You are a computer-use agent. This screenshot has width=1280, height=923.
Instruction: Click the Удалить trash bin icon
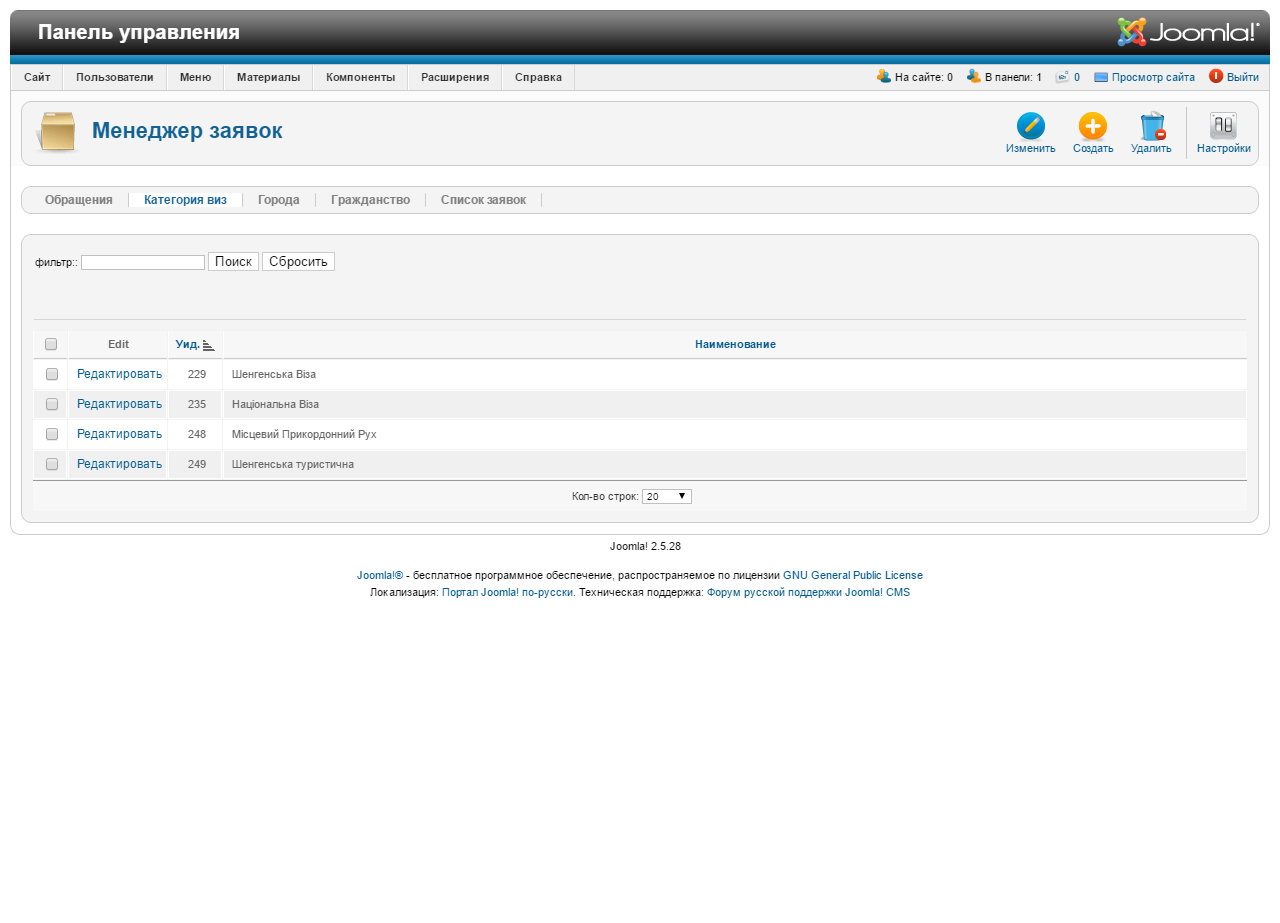(x=1152, y=126)
